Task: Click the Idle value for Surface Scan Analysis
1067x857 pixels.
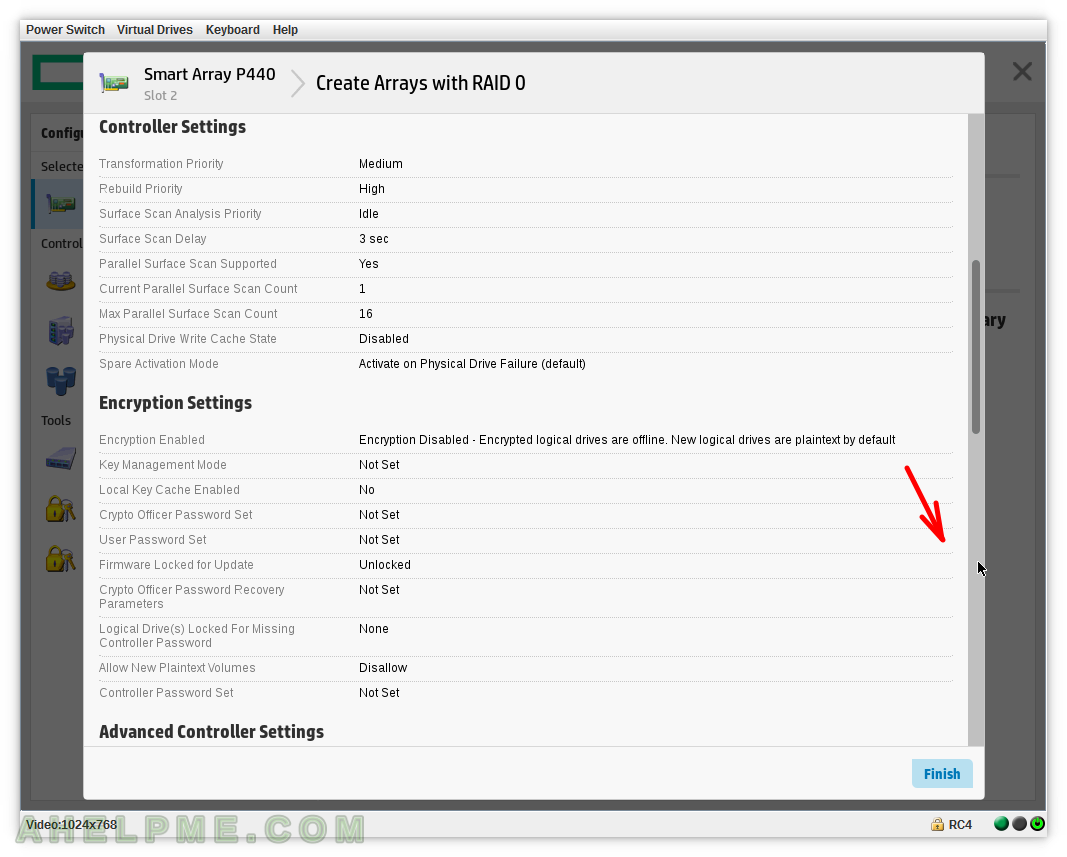Action: click(x=368, y=214)
